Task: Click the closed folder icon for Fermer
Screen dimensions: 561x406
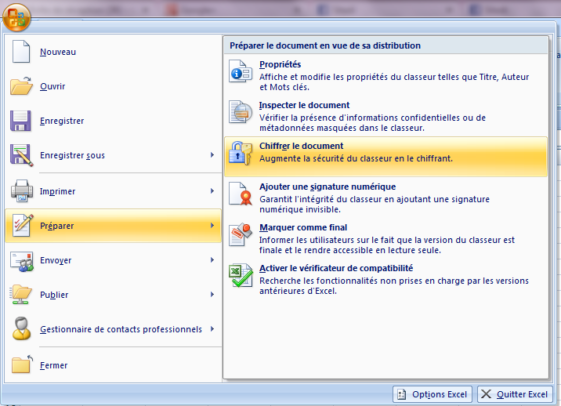Action: point(21,365)
